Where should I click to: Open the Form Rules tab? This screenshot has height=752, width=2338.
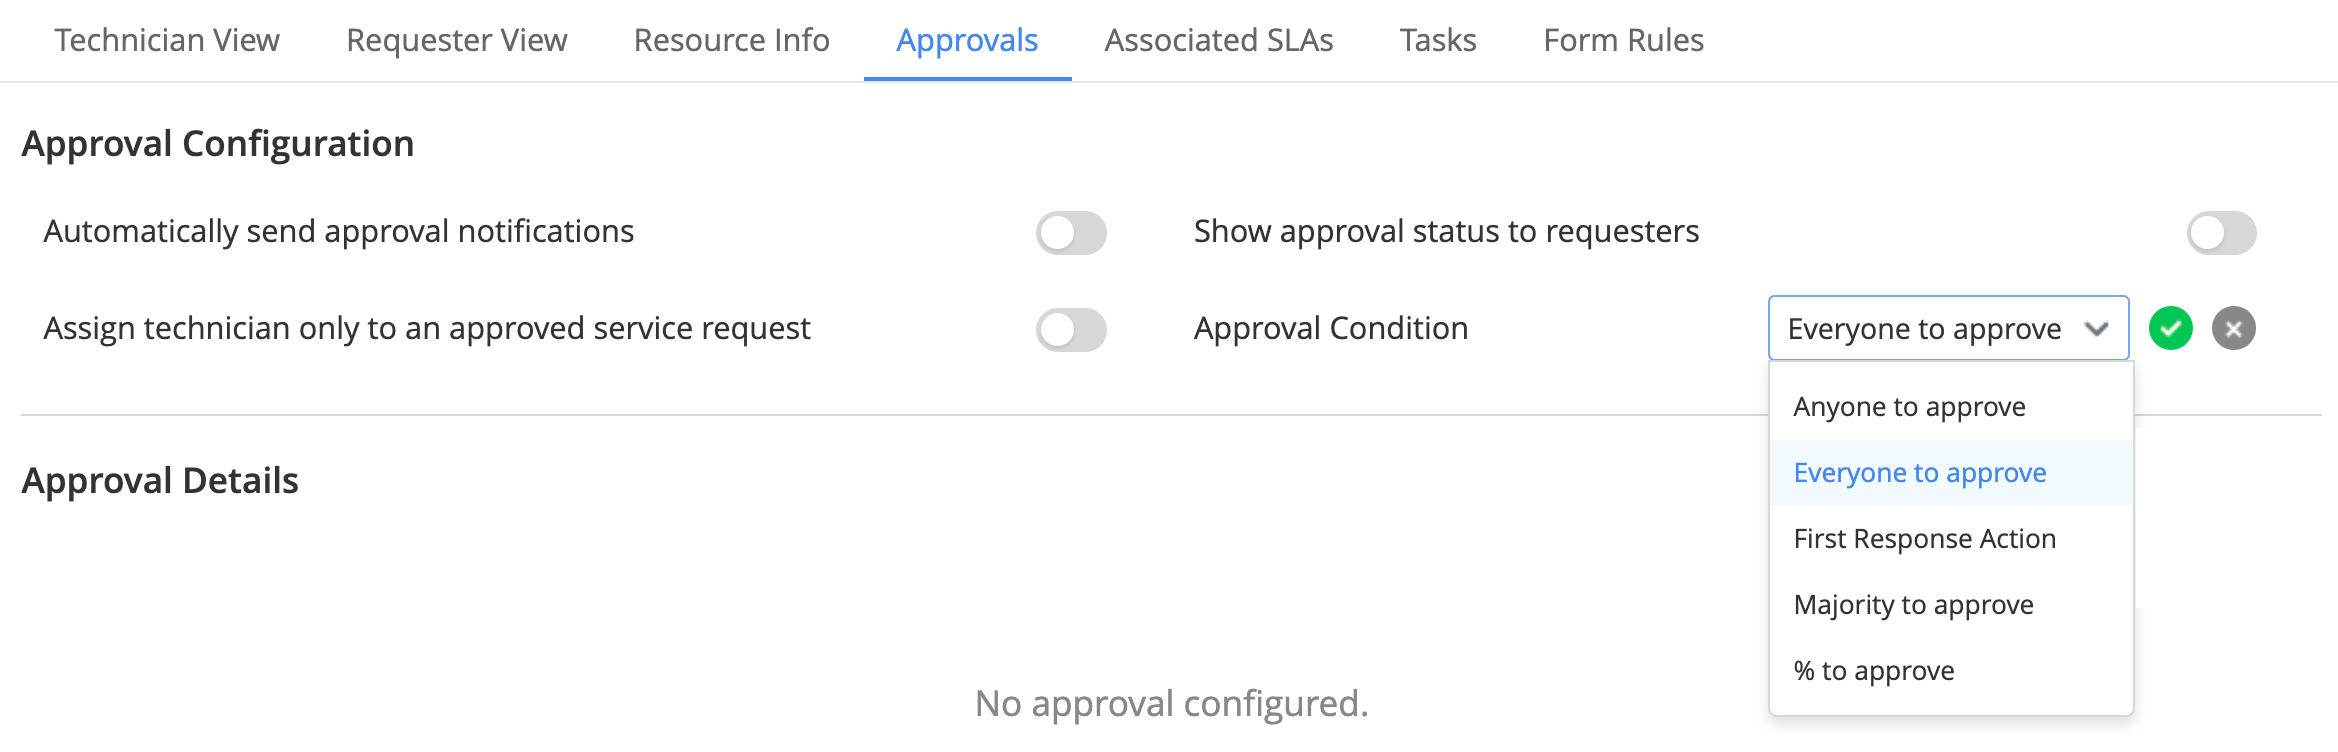[1624, 40]
